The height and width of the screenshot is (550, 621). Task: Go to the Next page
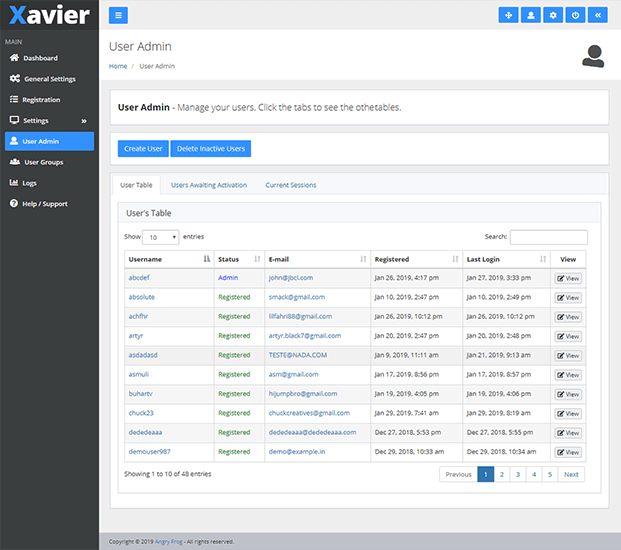pos(571,474)
